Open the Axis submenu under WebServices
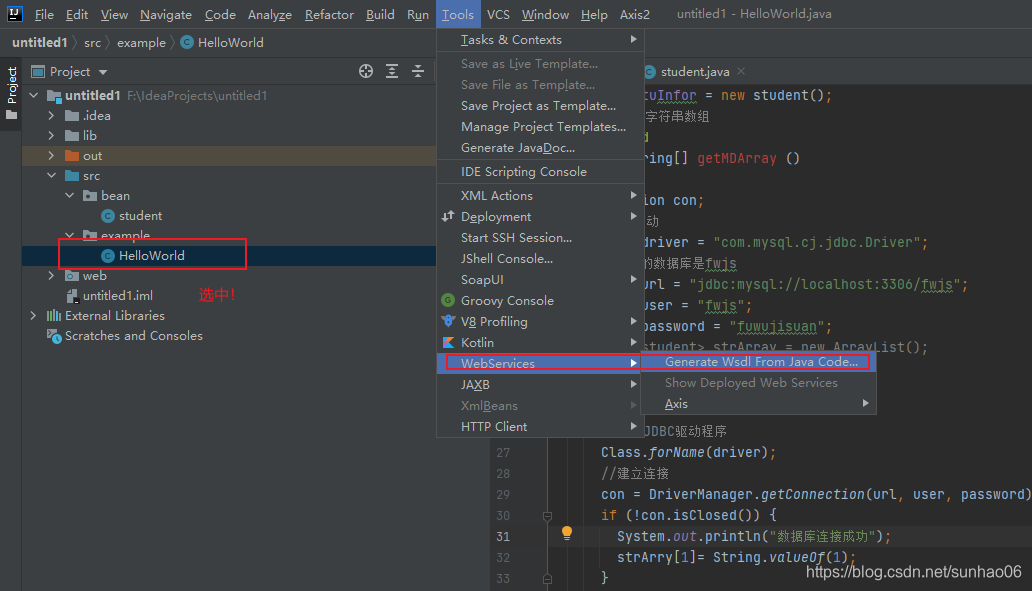The height and width of the screenshot is (591, 1032). 758,403
